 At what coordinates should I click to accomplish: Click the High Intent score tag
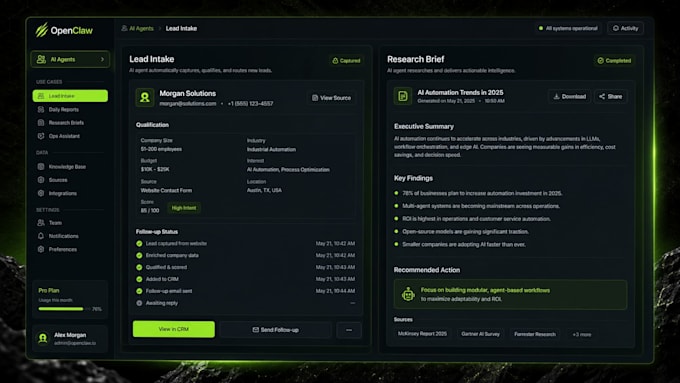point(183,208)
